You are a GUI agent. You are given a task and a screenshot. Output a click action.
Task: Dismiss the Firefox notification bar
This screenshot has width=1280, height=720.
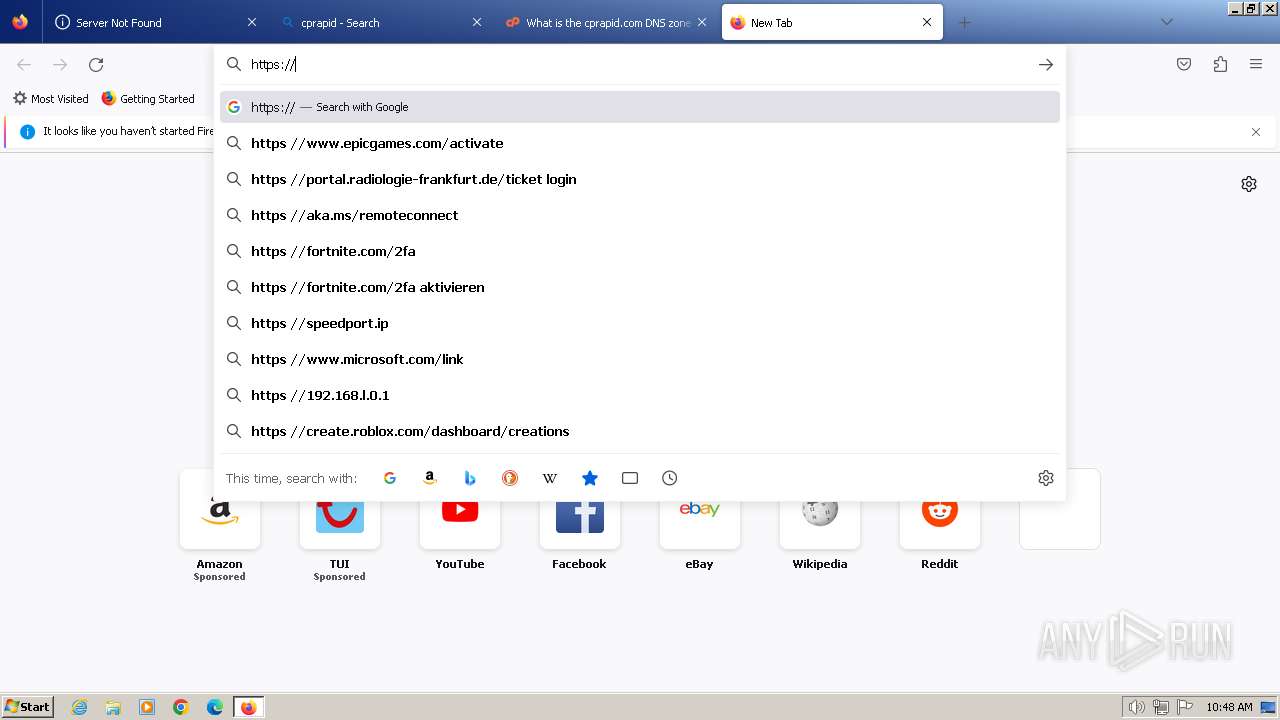coord(1256,132)
